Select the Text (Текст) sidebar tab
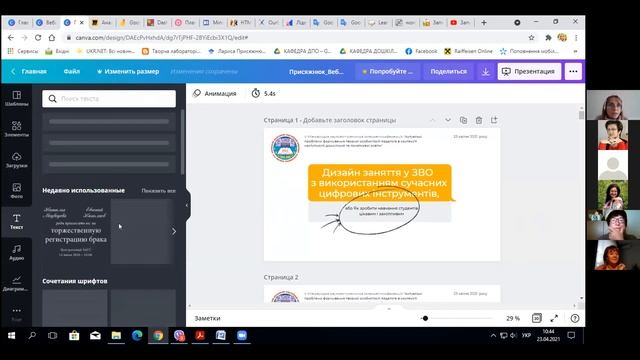The height and width of the screenshot is (360, 640). [16, 221]
